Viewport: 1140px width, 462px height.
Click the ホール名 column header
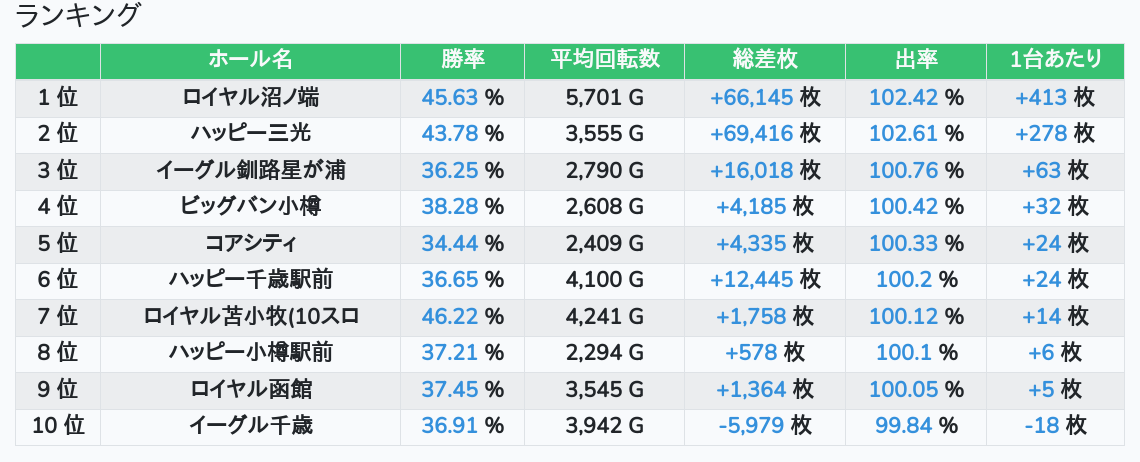coord(250,60)
